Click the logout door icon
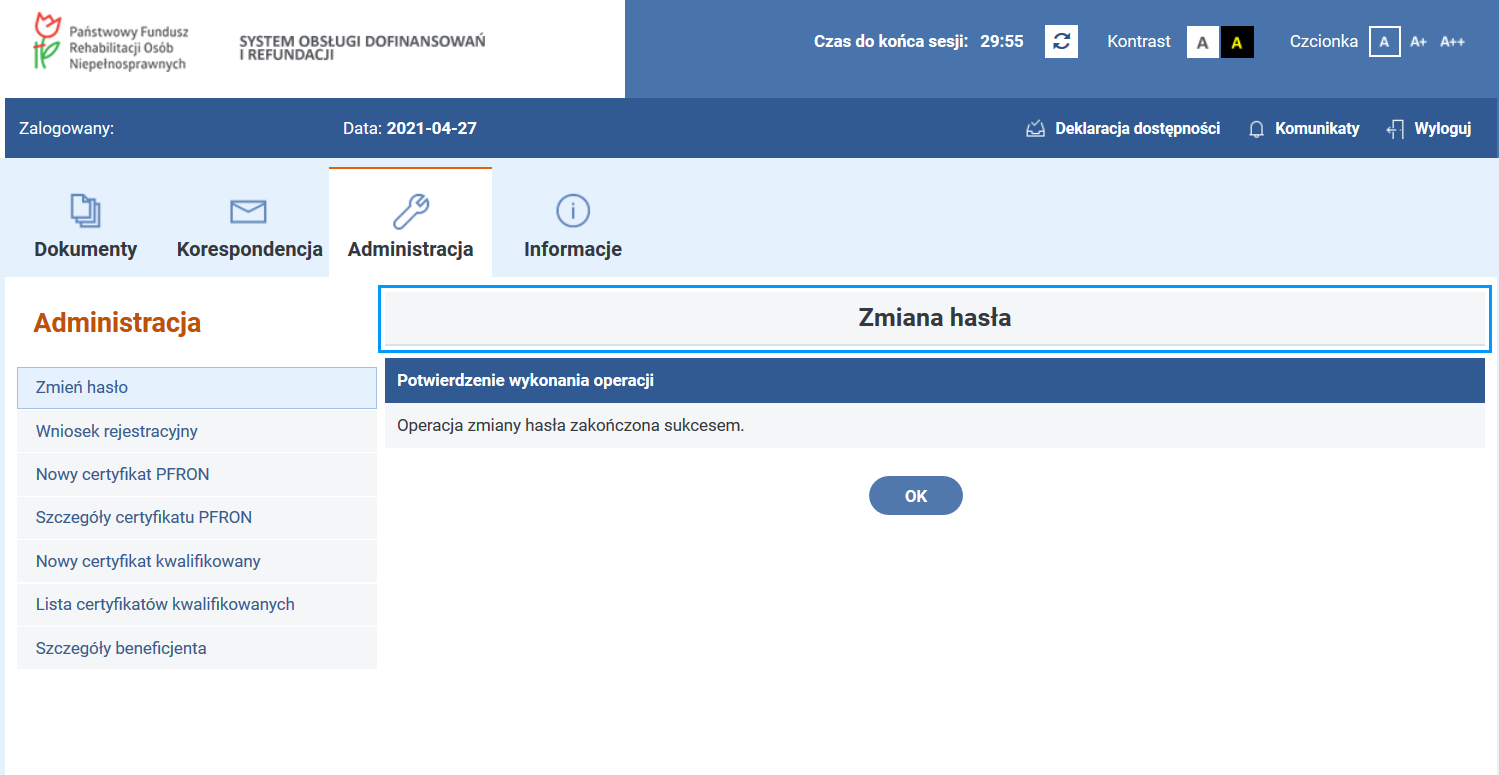This screenshot has width=1499, height=775. [x=1396, y=129]
